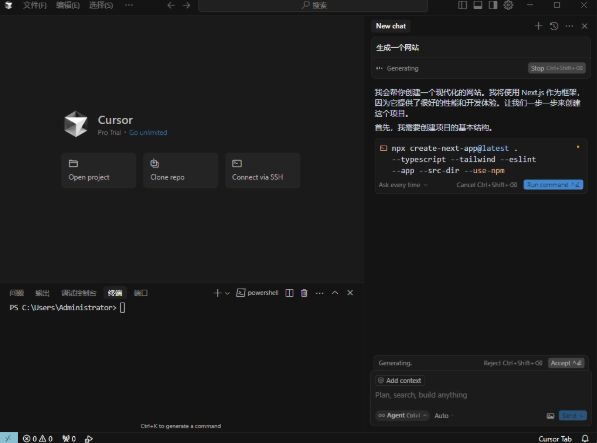597x443 pixels.
Task: Click the Go unlimited link
Action: [148, 132]
